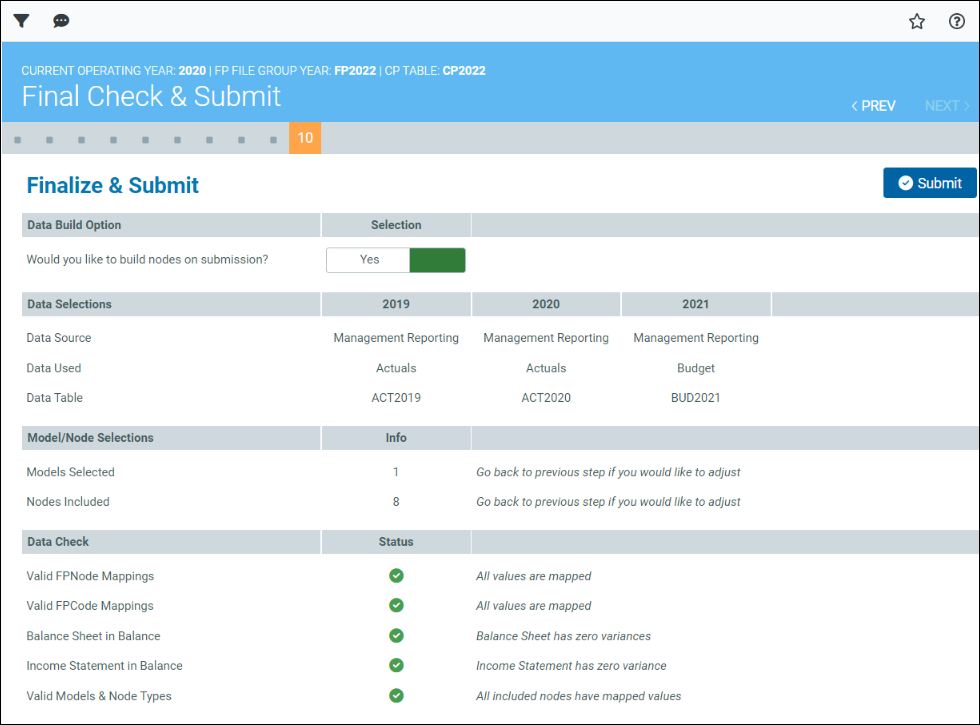
Task: Click the Valid FPNode Mappings green checkmark
Action: point(396,576)
